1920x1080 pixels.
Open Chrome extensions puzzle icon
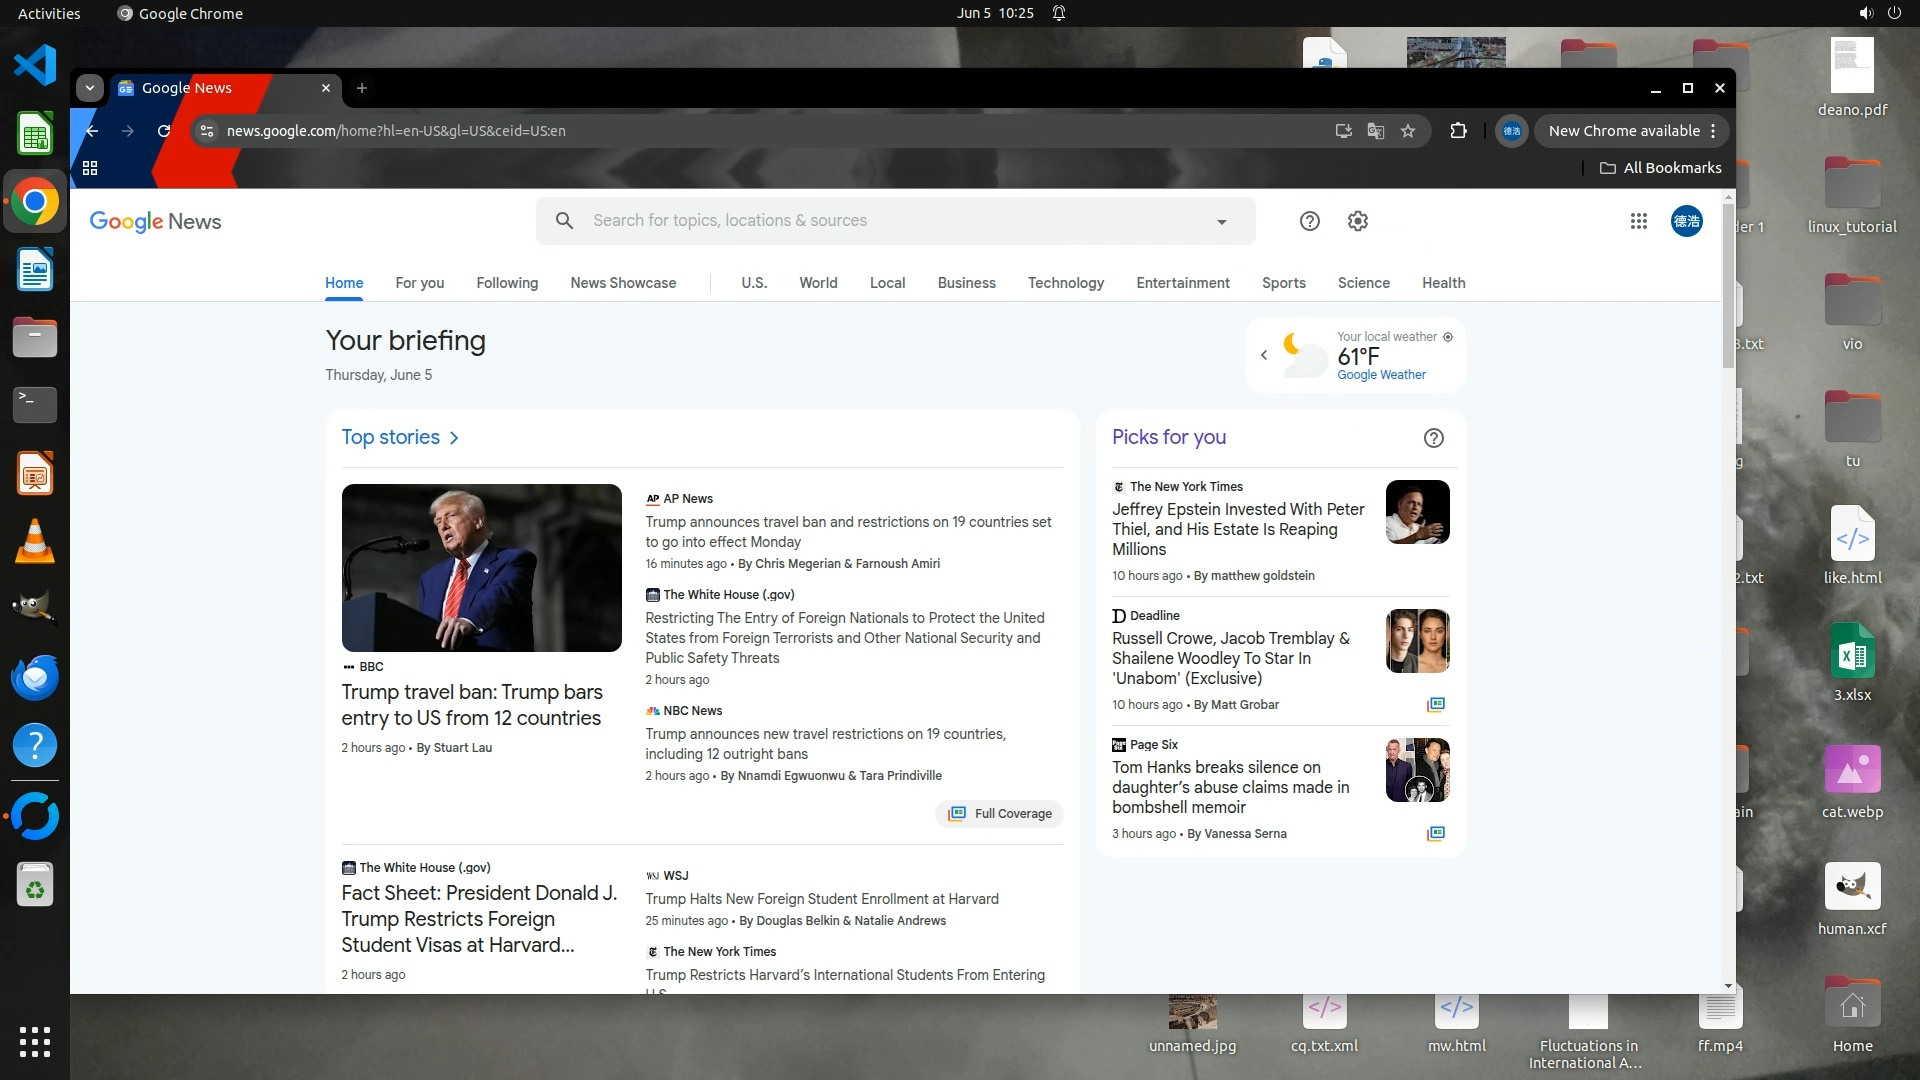[x=1458, y=131]
